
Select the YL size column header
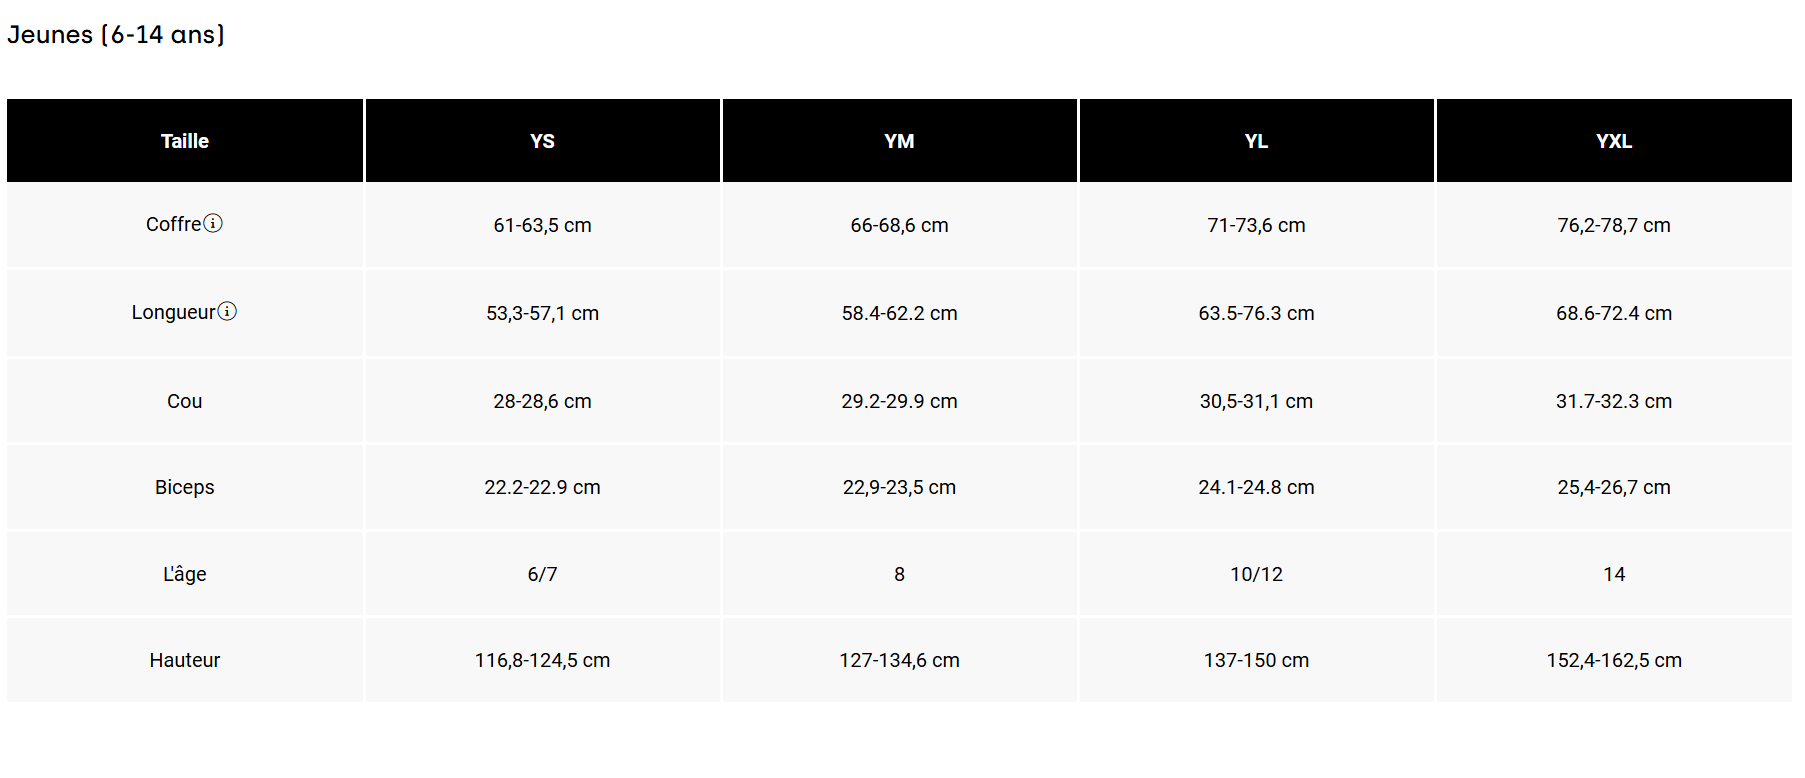1256,141
